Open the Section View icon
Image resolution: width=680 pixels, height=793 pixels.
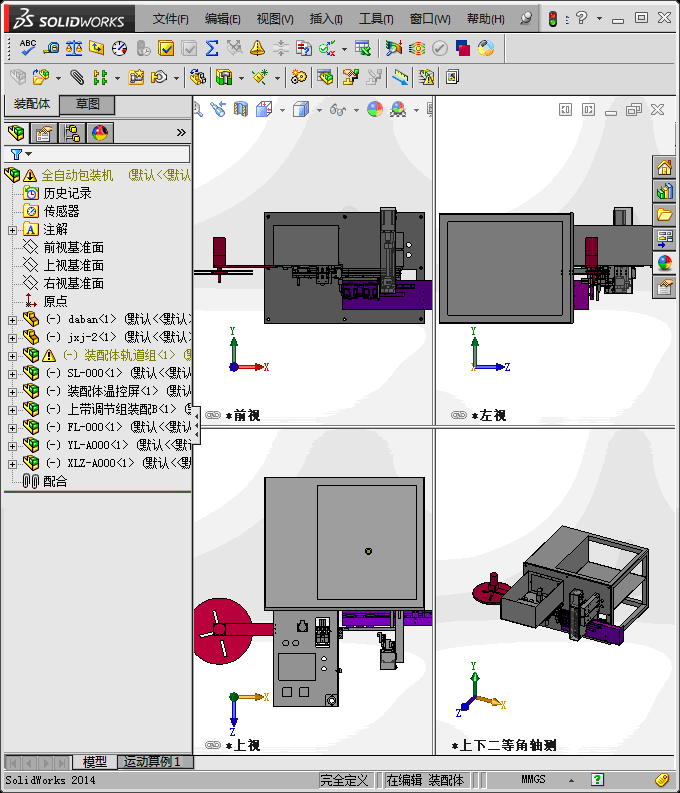click(x=241, y=109)
